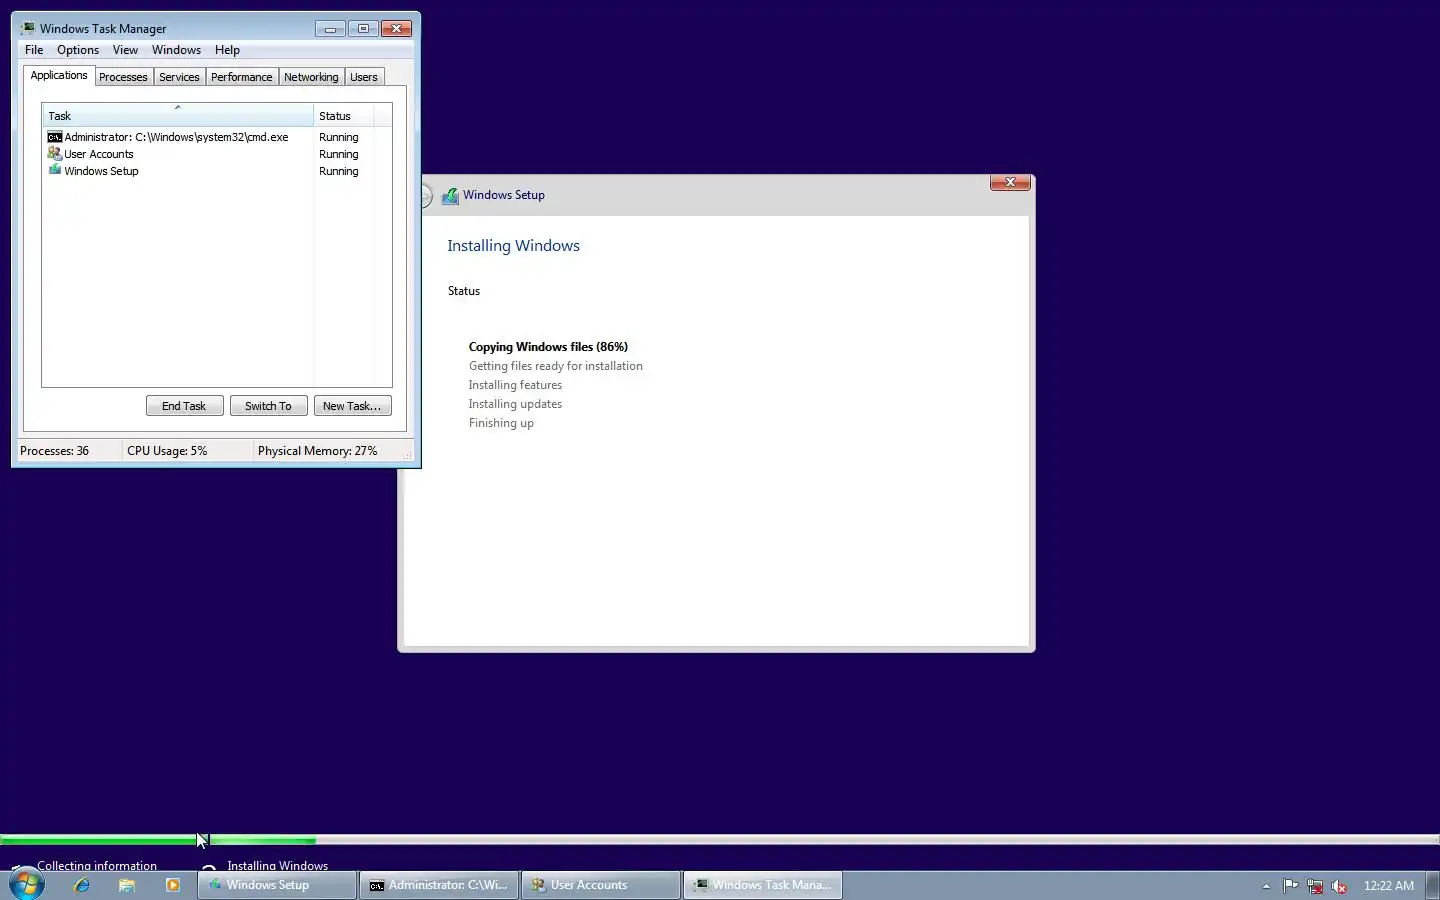The height and width of the screenshot is (900, 1440).
Task: Switch to the Applications tab
Action: (59, 75)
